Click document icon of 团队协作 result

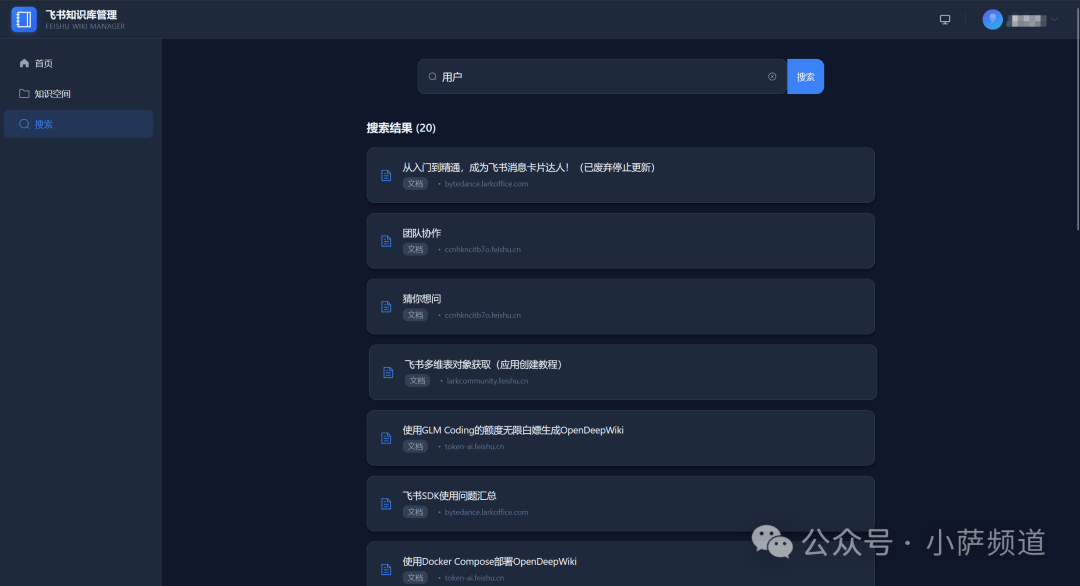click(x=386, y=241)
